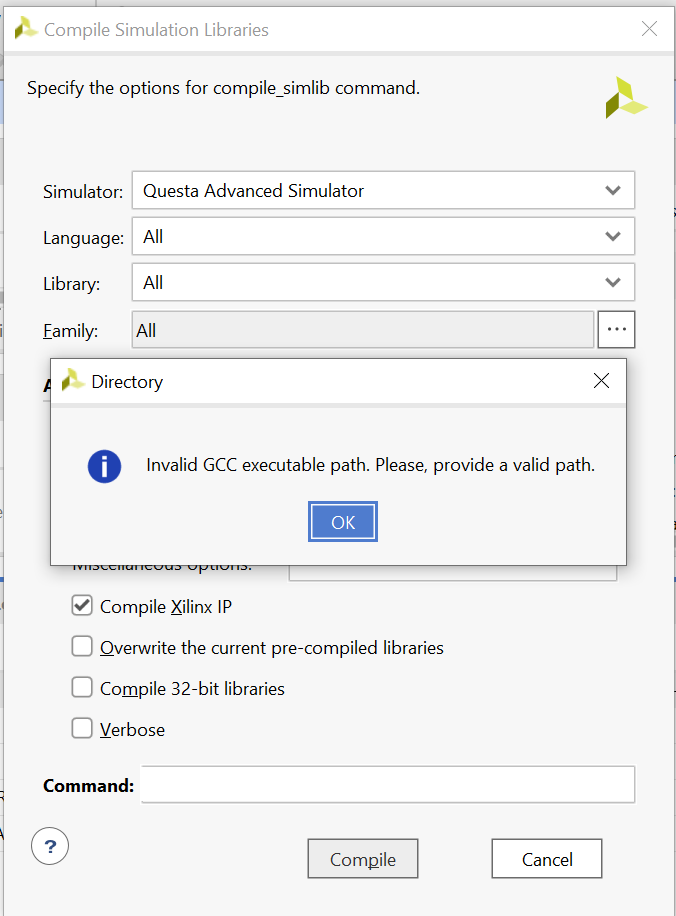Click the Vivado logo at top right of dialog
The image size is (676, 916).
626,99
